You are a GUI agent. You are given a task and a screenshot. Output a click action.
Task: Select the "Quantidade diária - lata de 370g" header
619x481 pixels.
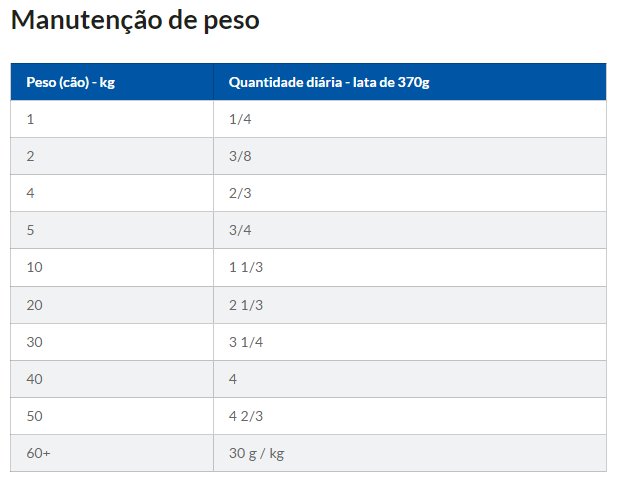329,82
